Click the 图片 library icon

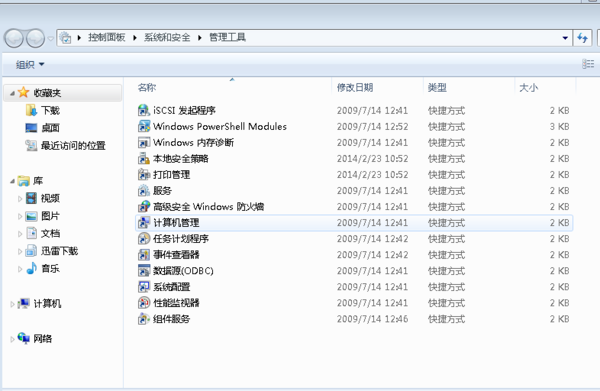31,216
